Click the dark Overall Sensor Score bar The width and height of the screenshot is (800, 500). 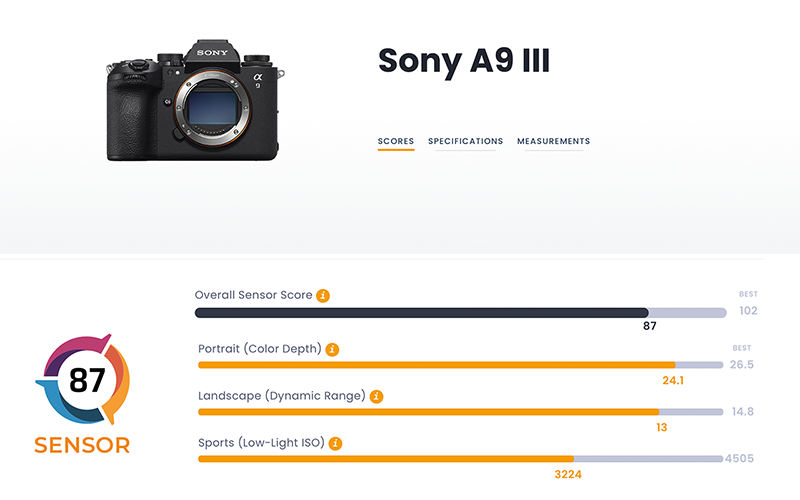point(421,313)
